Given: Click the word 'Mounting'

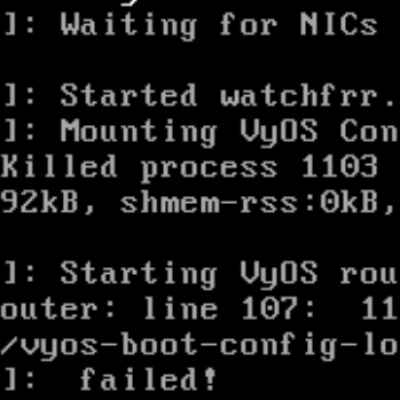Looking at the screenshot, I should coord(139,133).
